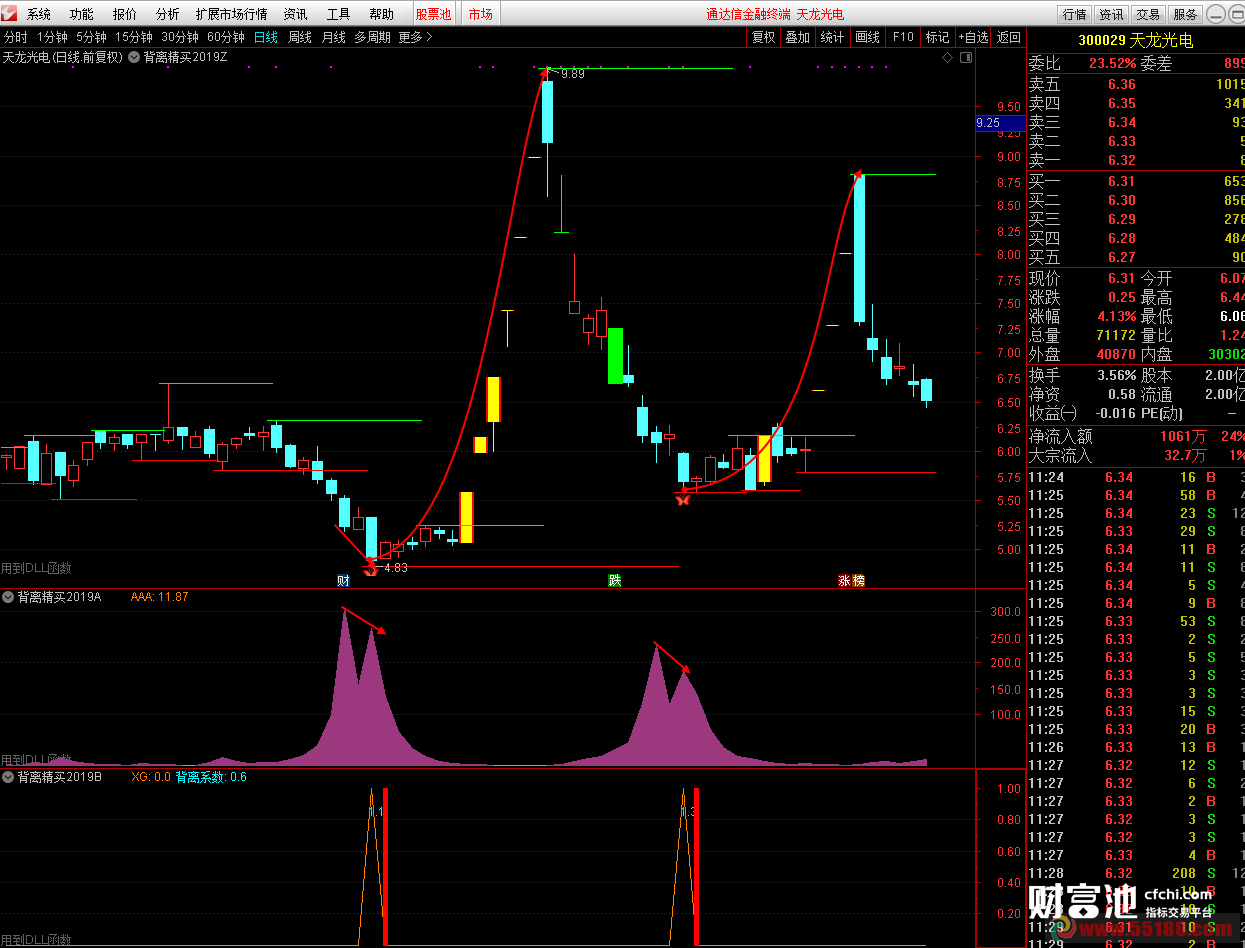
Task: Click the 股票池 button
Action: [x=433, y=14]
